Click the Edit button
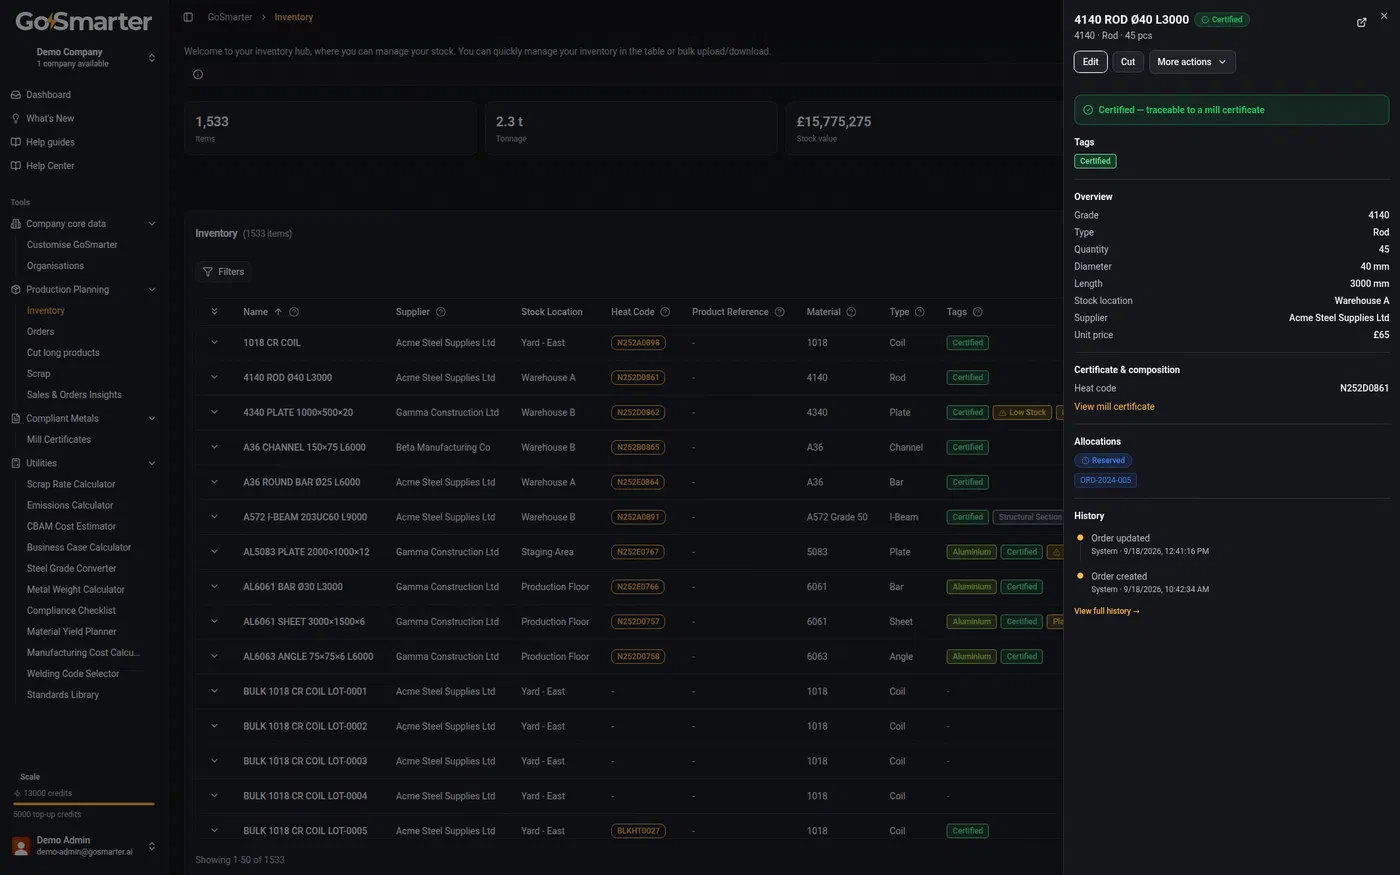This screenshot has width=1400, height=875. coord(1090,62)
